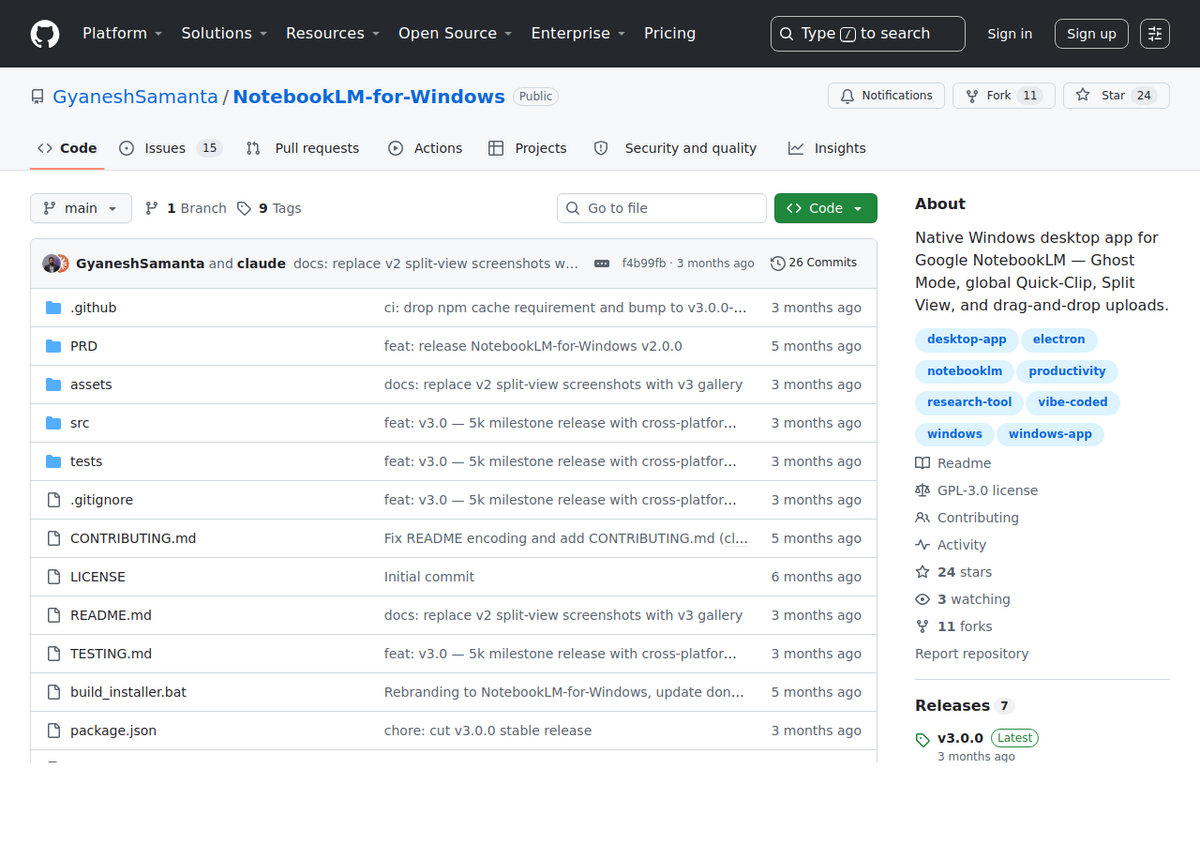Switch to the Code tab
1200x844 pixels.
coord(67,148)
